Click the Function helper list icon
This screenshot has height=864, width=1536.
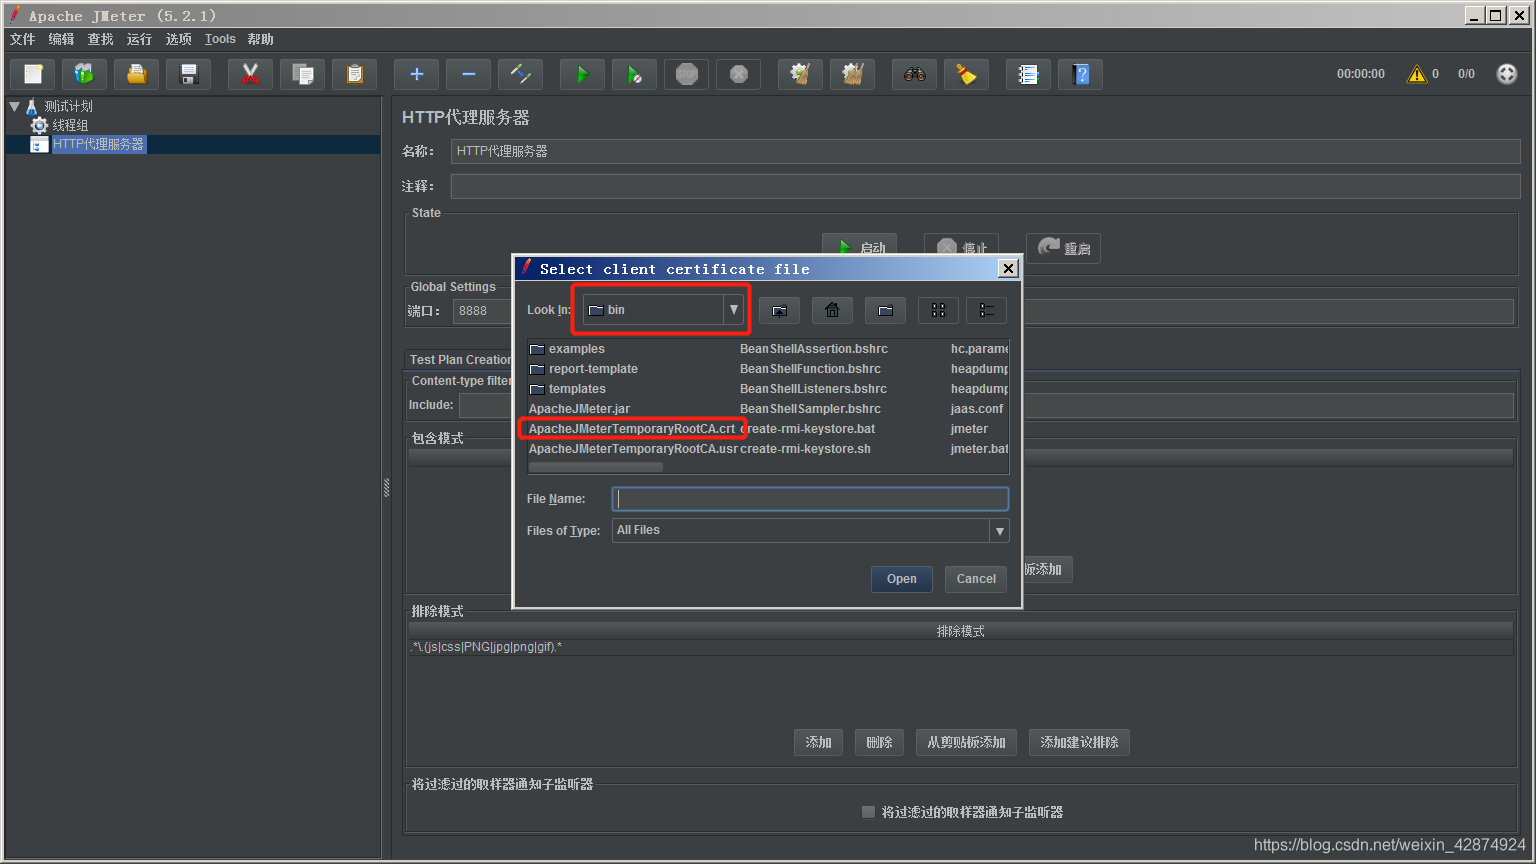(1028, 74)
